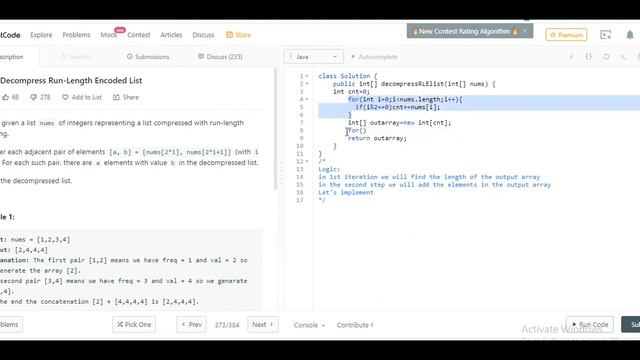The image size is (640, 360).
Task: Click code line 'int[] outarray=new int[cnt];'
Action: point(399,122)
